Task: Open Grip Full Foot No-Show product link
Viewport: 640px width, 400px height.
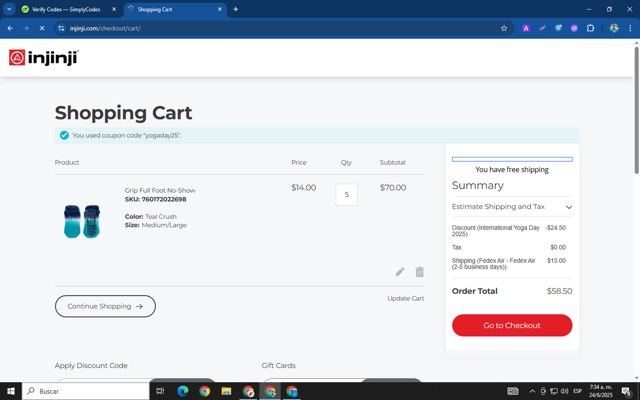Action: (160, 190)
